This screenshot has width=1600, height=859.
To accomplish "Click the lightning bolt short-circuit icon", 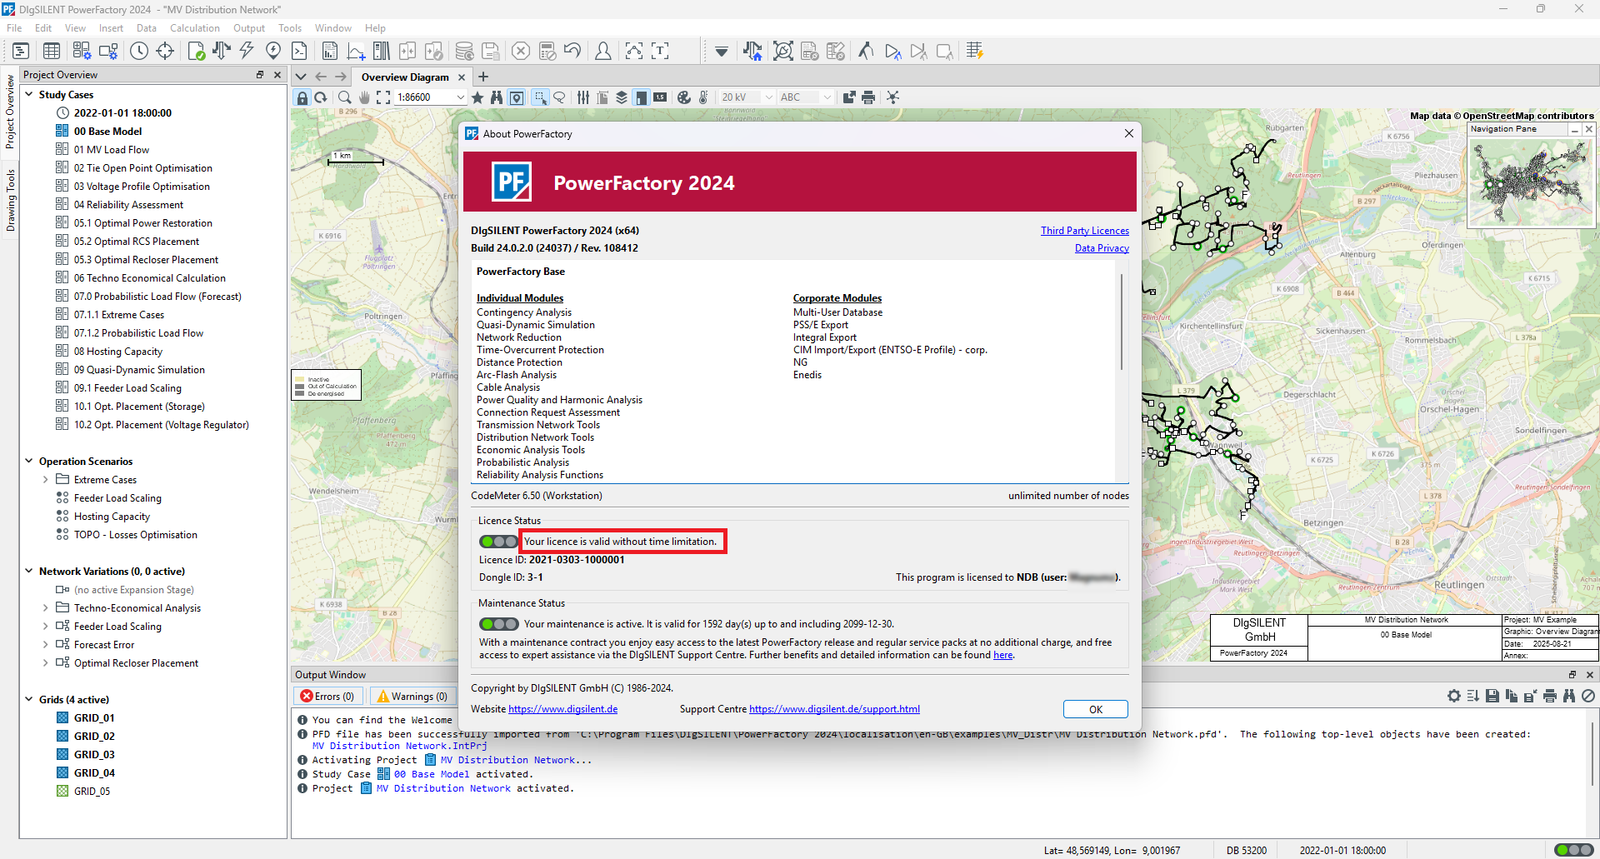I will tap(246, 51).
